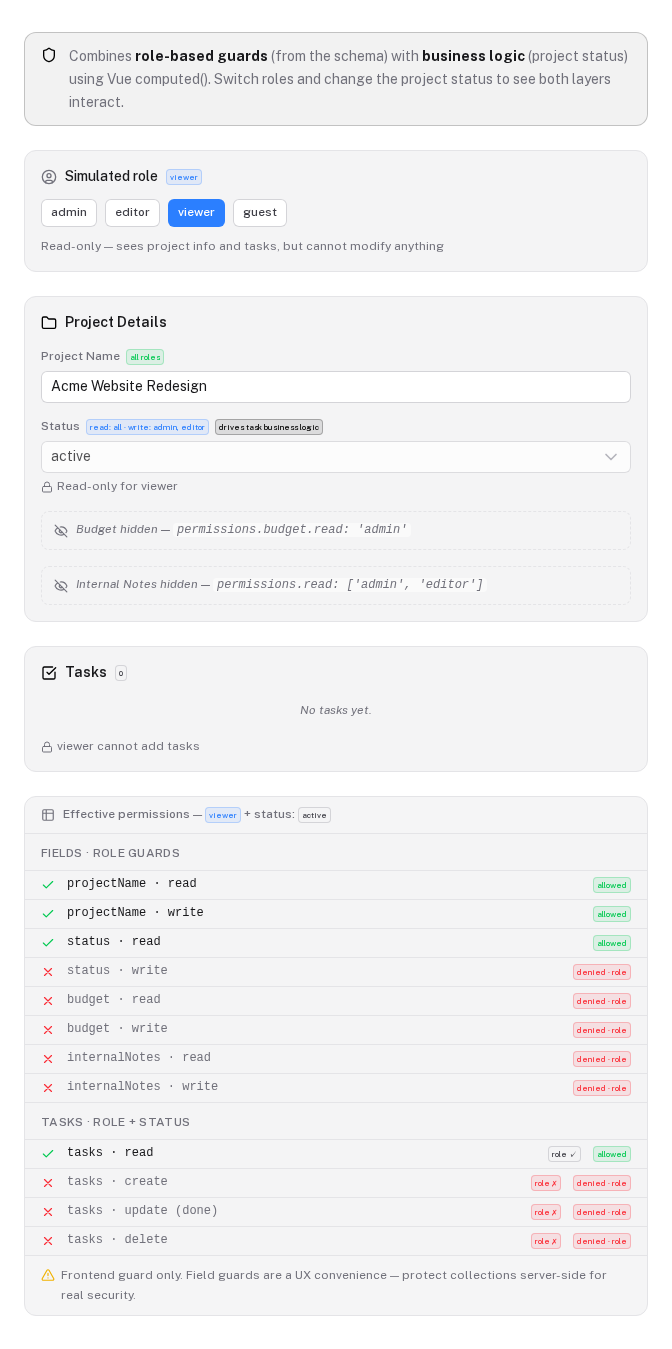Image resolution: width=672 pixels, height=1349 pixels.
Task: Click the 0 count badge beside Tasks
Action: [121, 673]
